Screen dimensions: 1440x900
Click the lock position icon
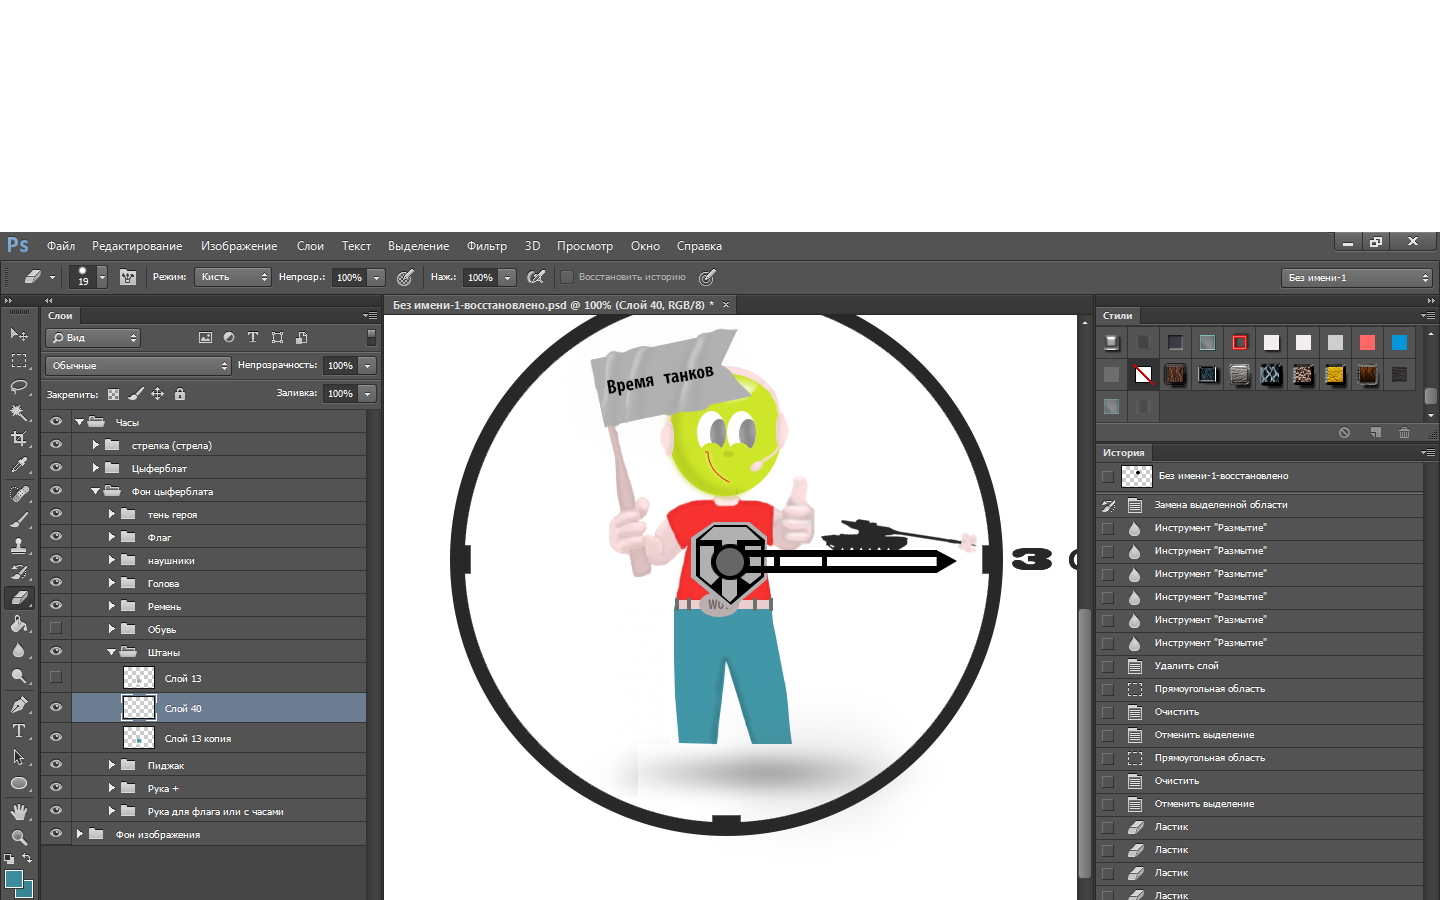point(157,394)
